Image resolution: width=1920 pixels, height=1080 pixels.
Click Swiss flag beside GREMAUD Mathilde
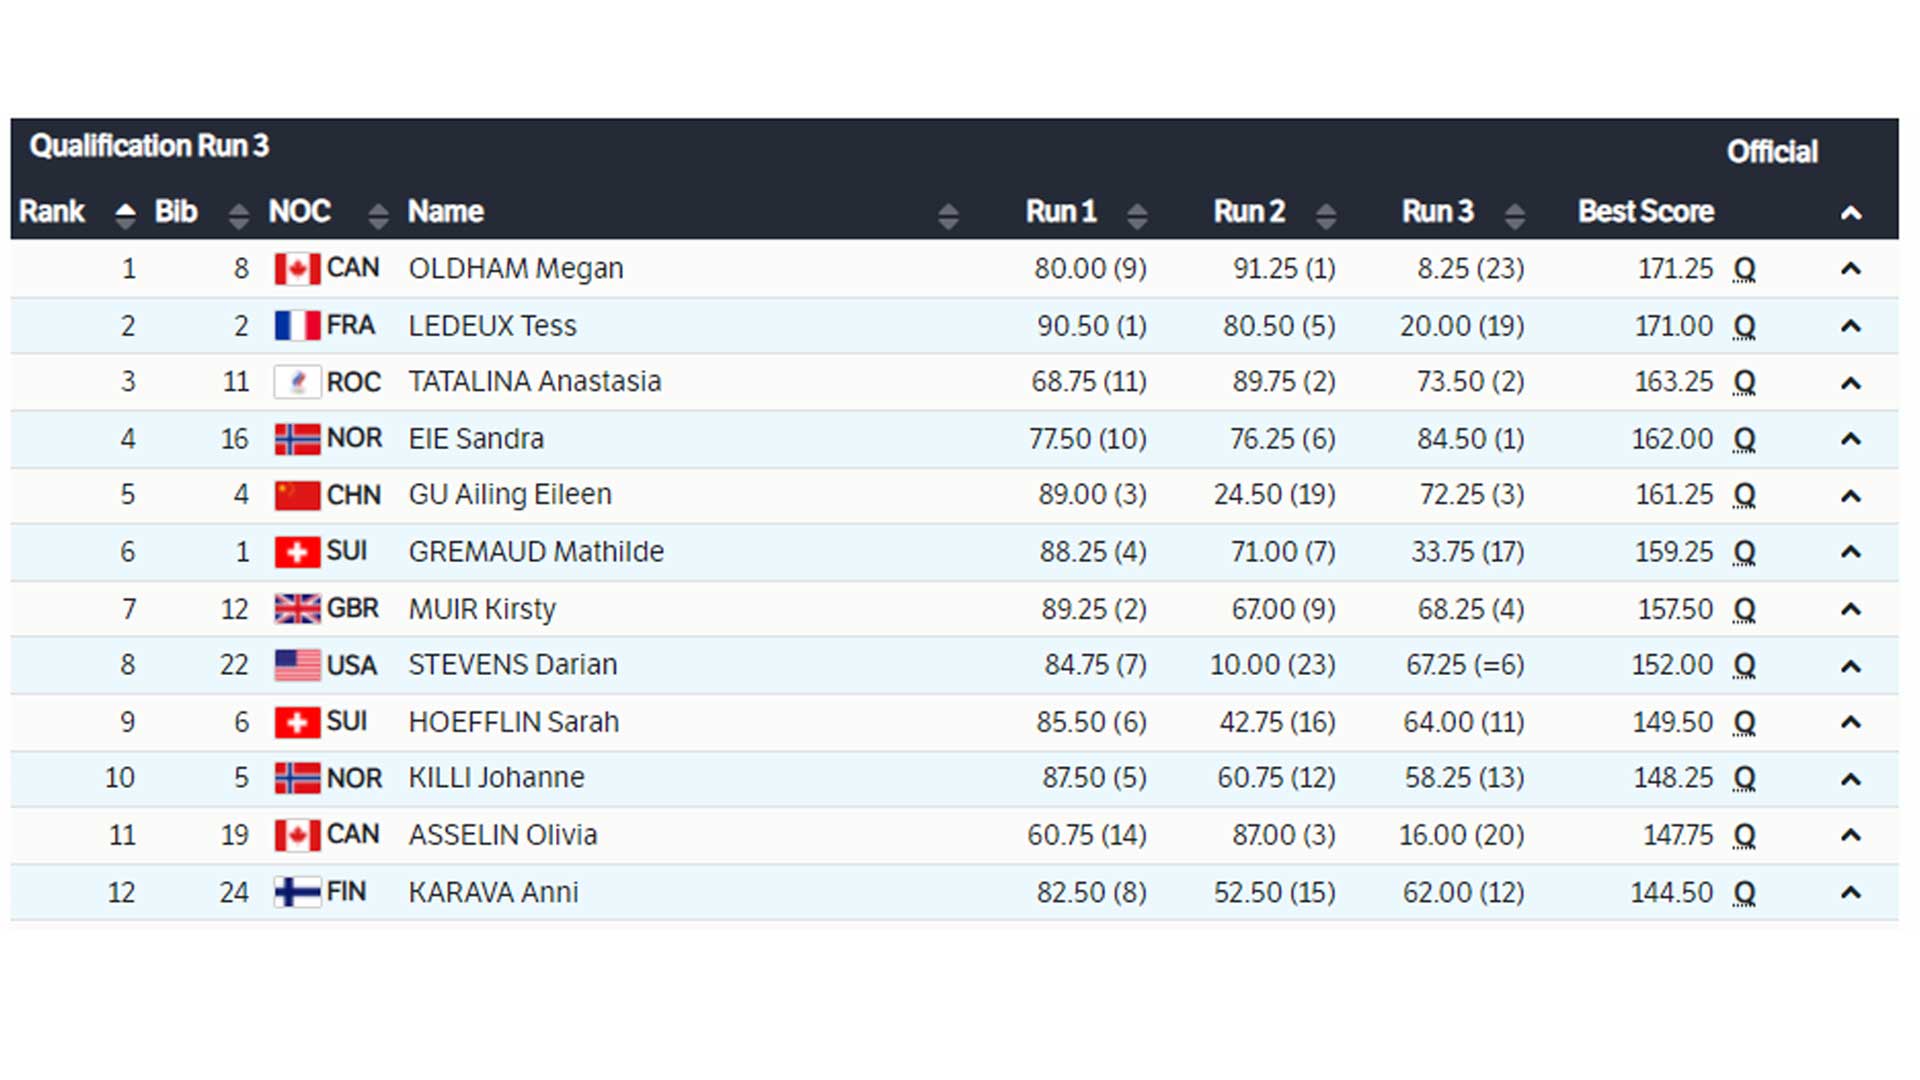pyautogui.click(x=297, y=552)
